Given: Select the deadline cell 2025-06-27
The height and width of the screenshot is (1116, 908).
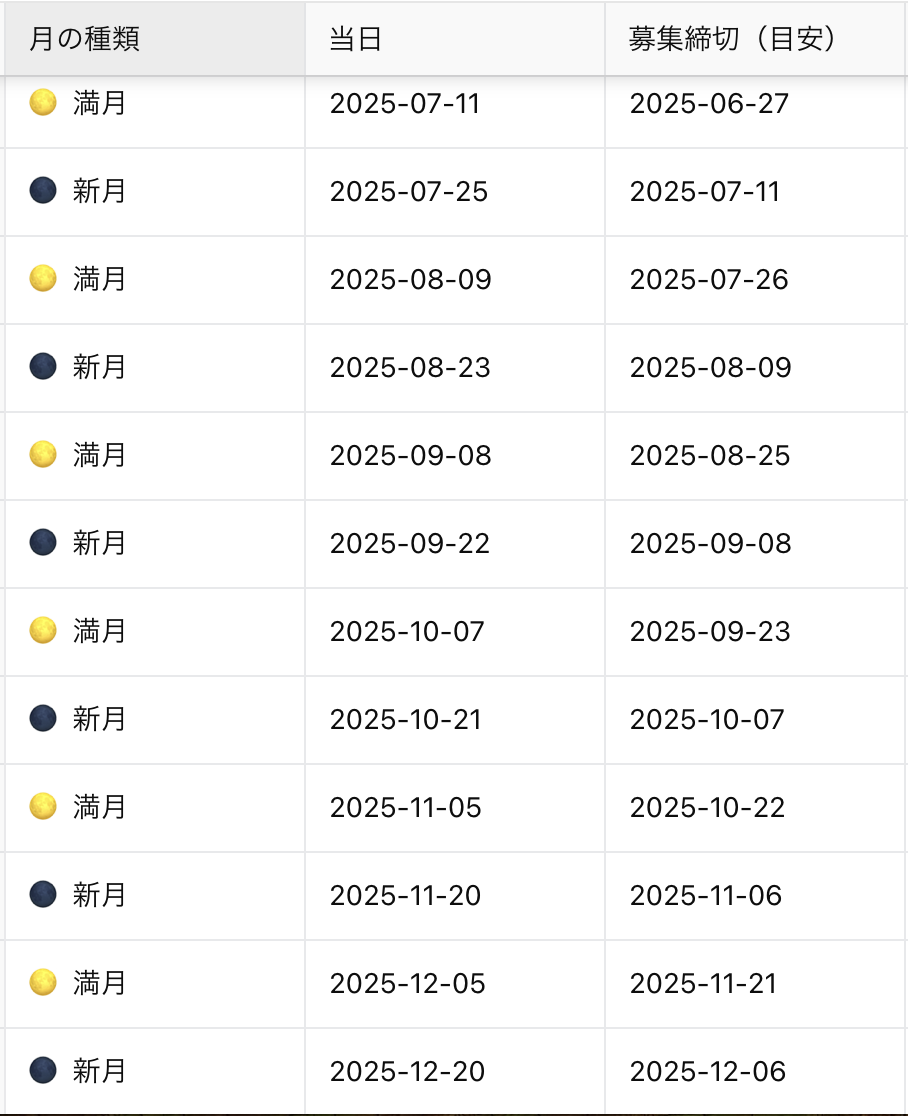Looking at the screenshot, I should [x=755, y=104].
